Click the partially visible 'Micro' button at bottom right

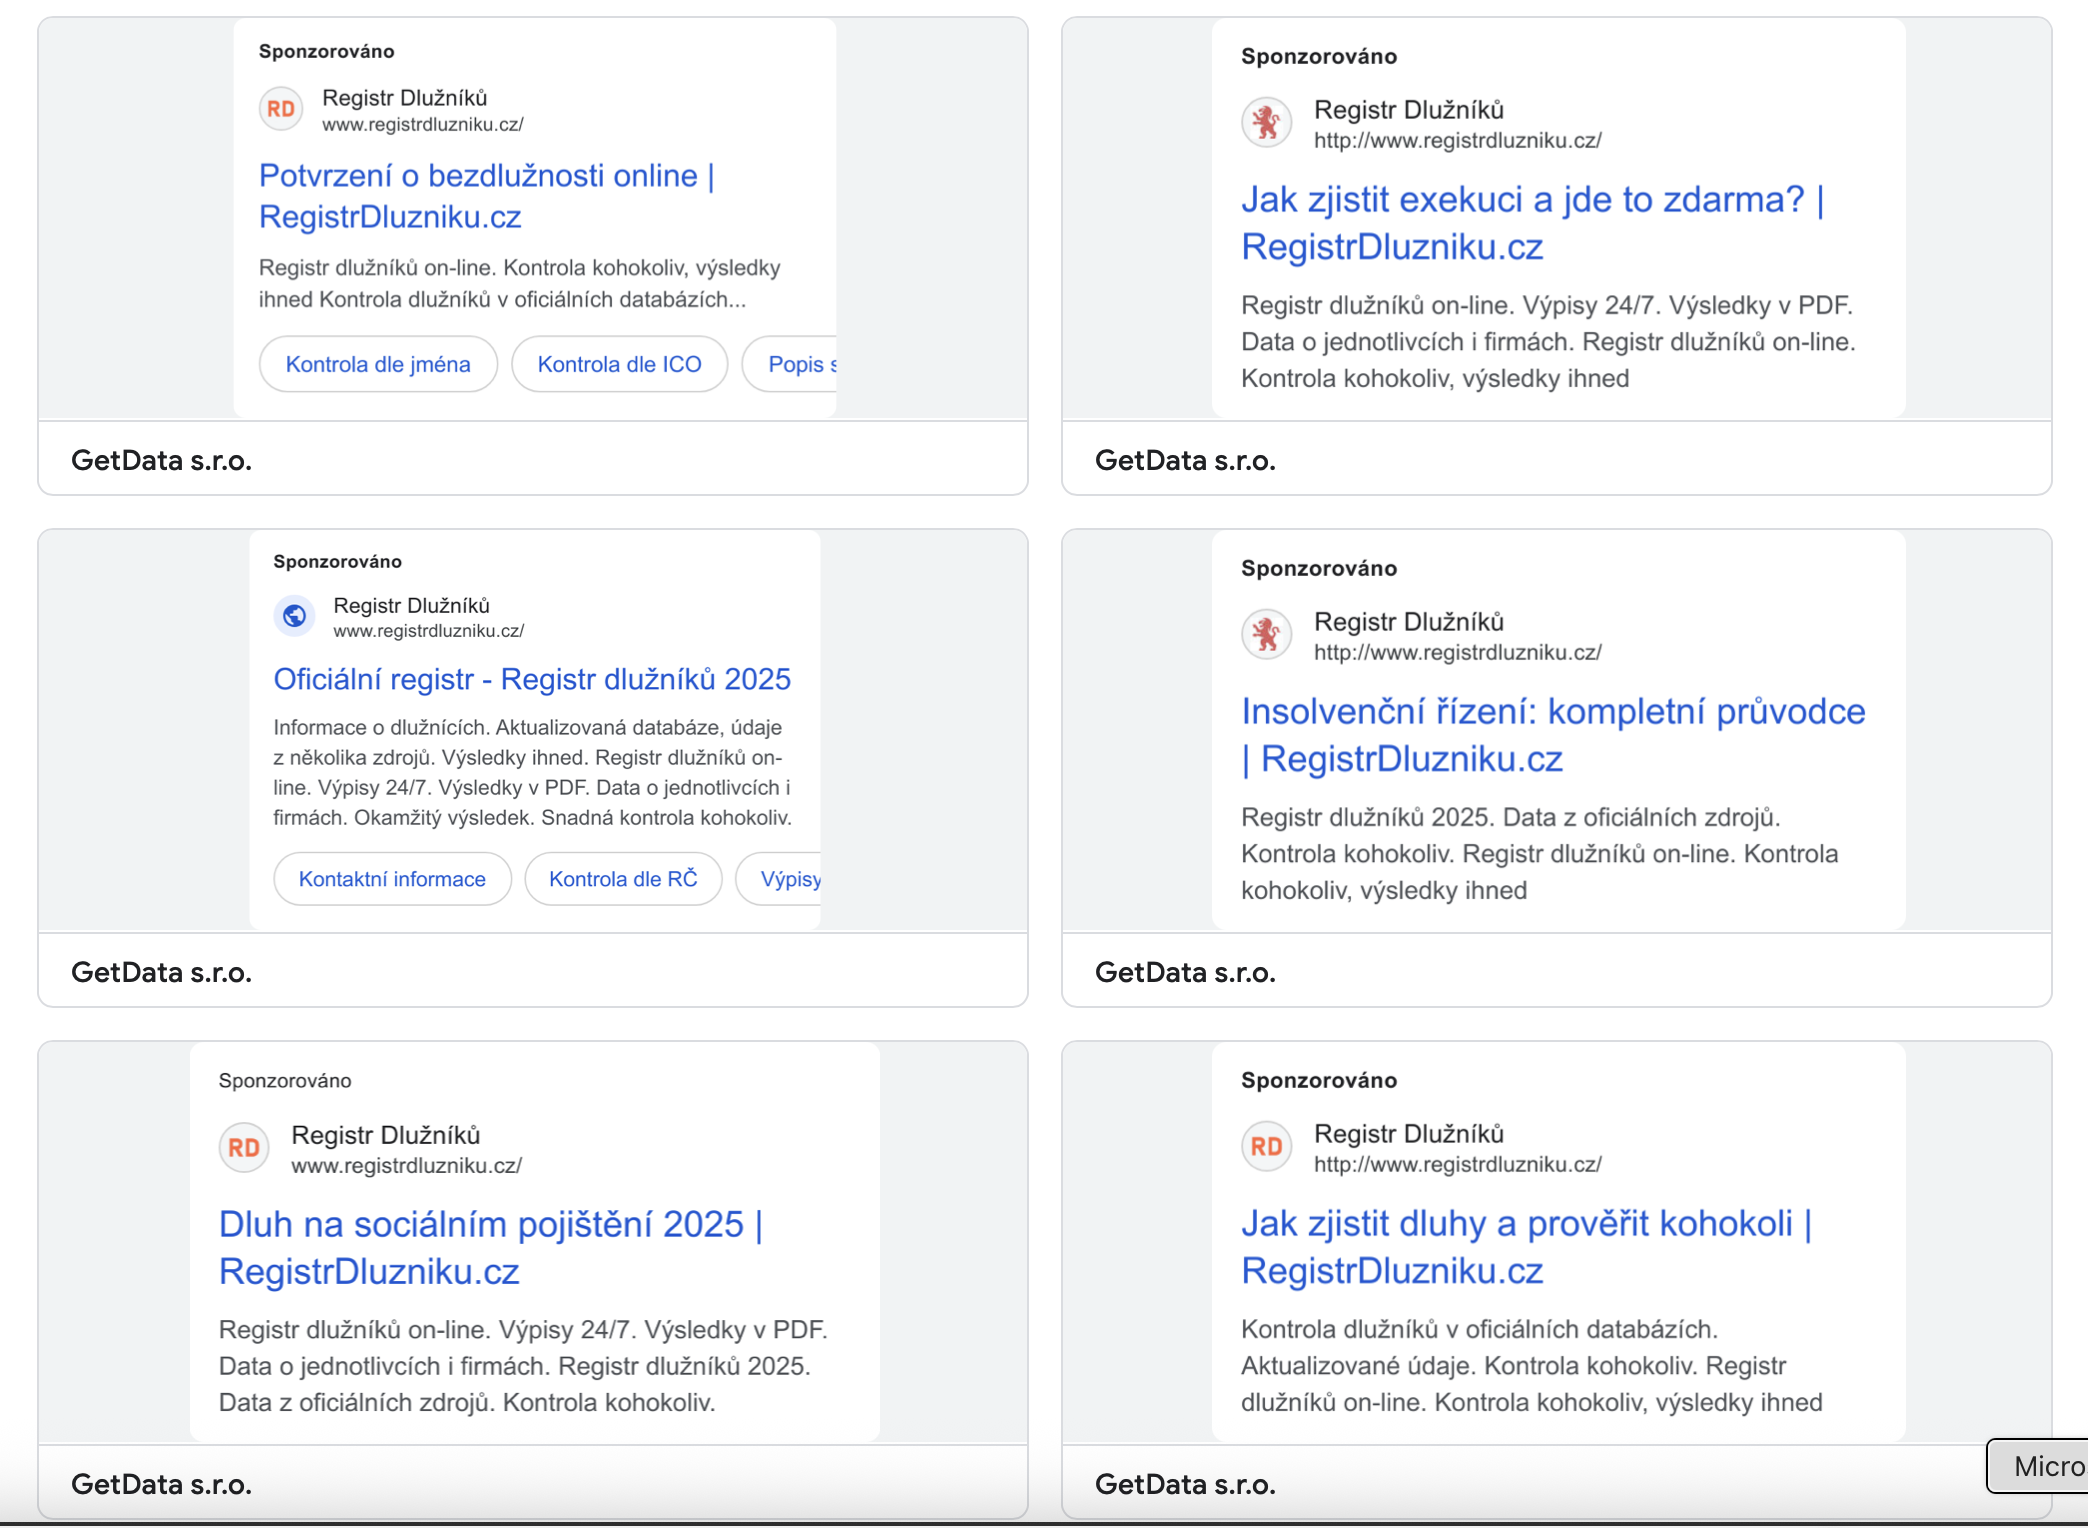coord(2037,1466)
